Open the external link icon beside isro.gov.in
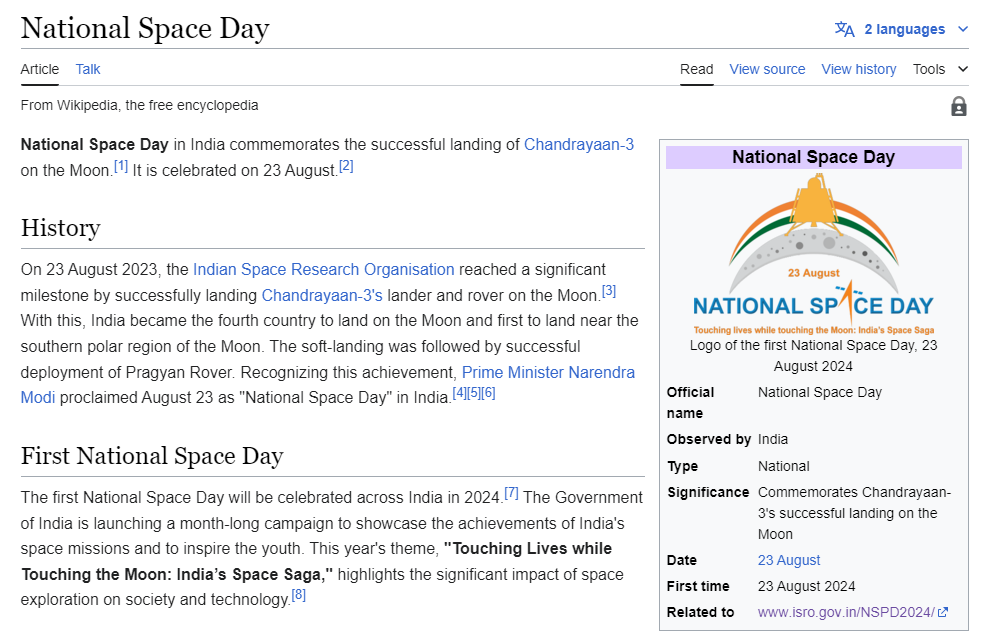Screen dimensions: 988x644 tap(943, 612)
